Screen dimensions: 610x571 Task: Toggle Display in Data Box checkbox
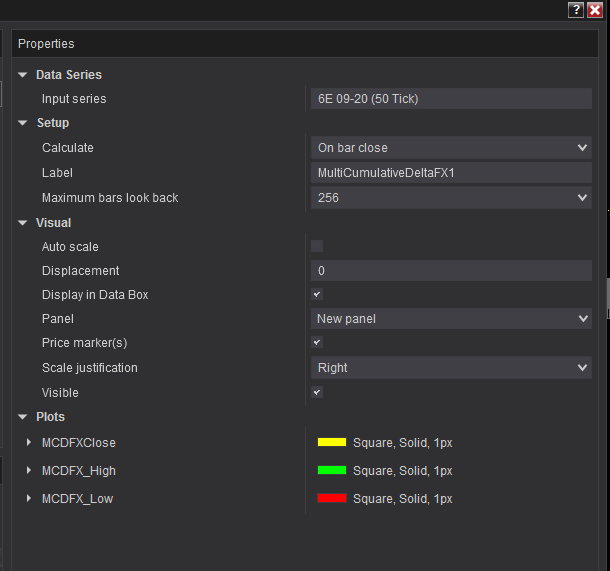tap(317, 295)
